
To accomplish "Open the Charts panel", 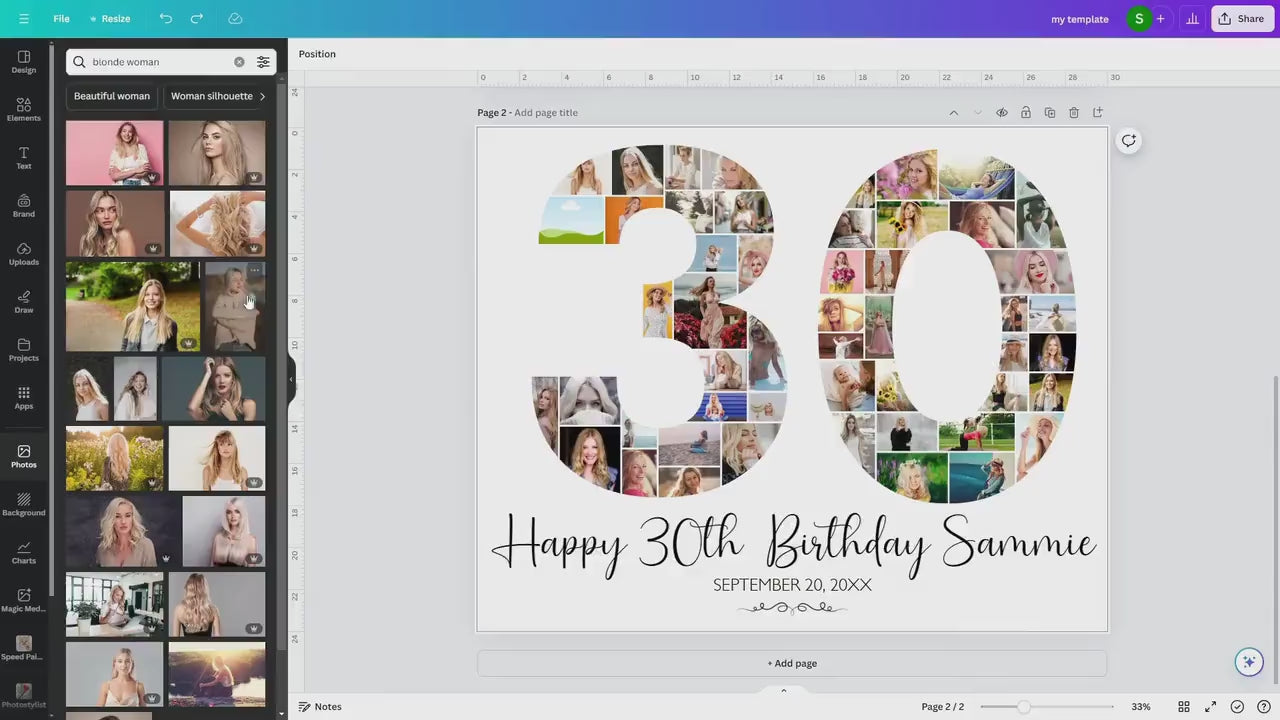I will point(23,552).
